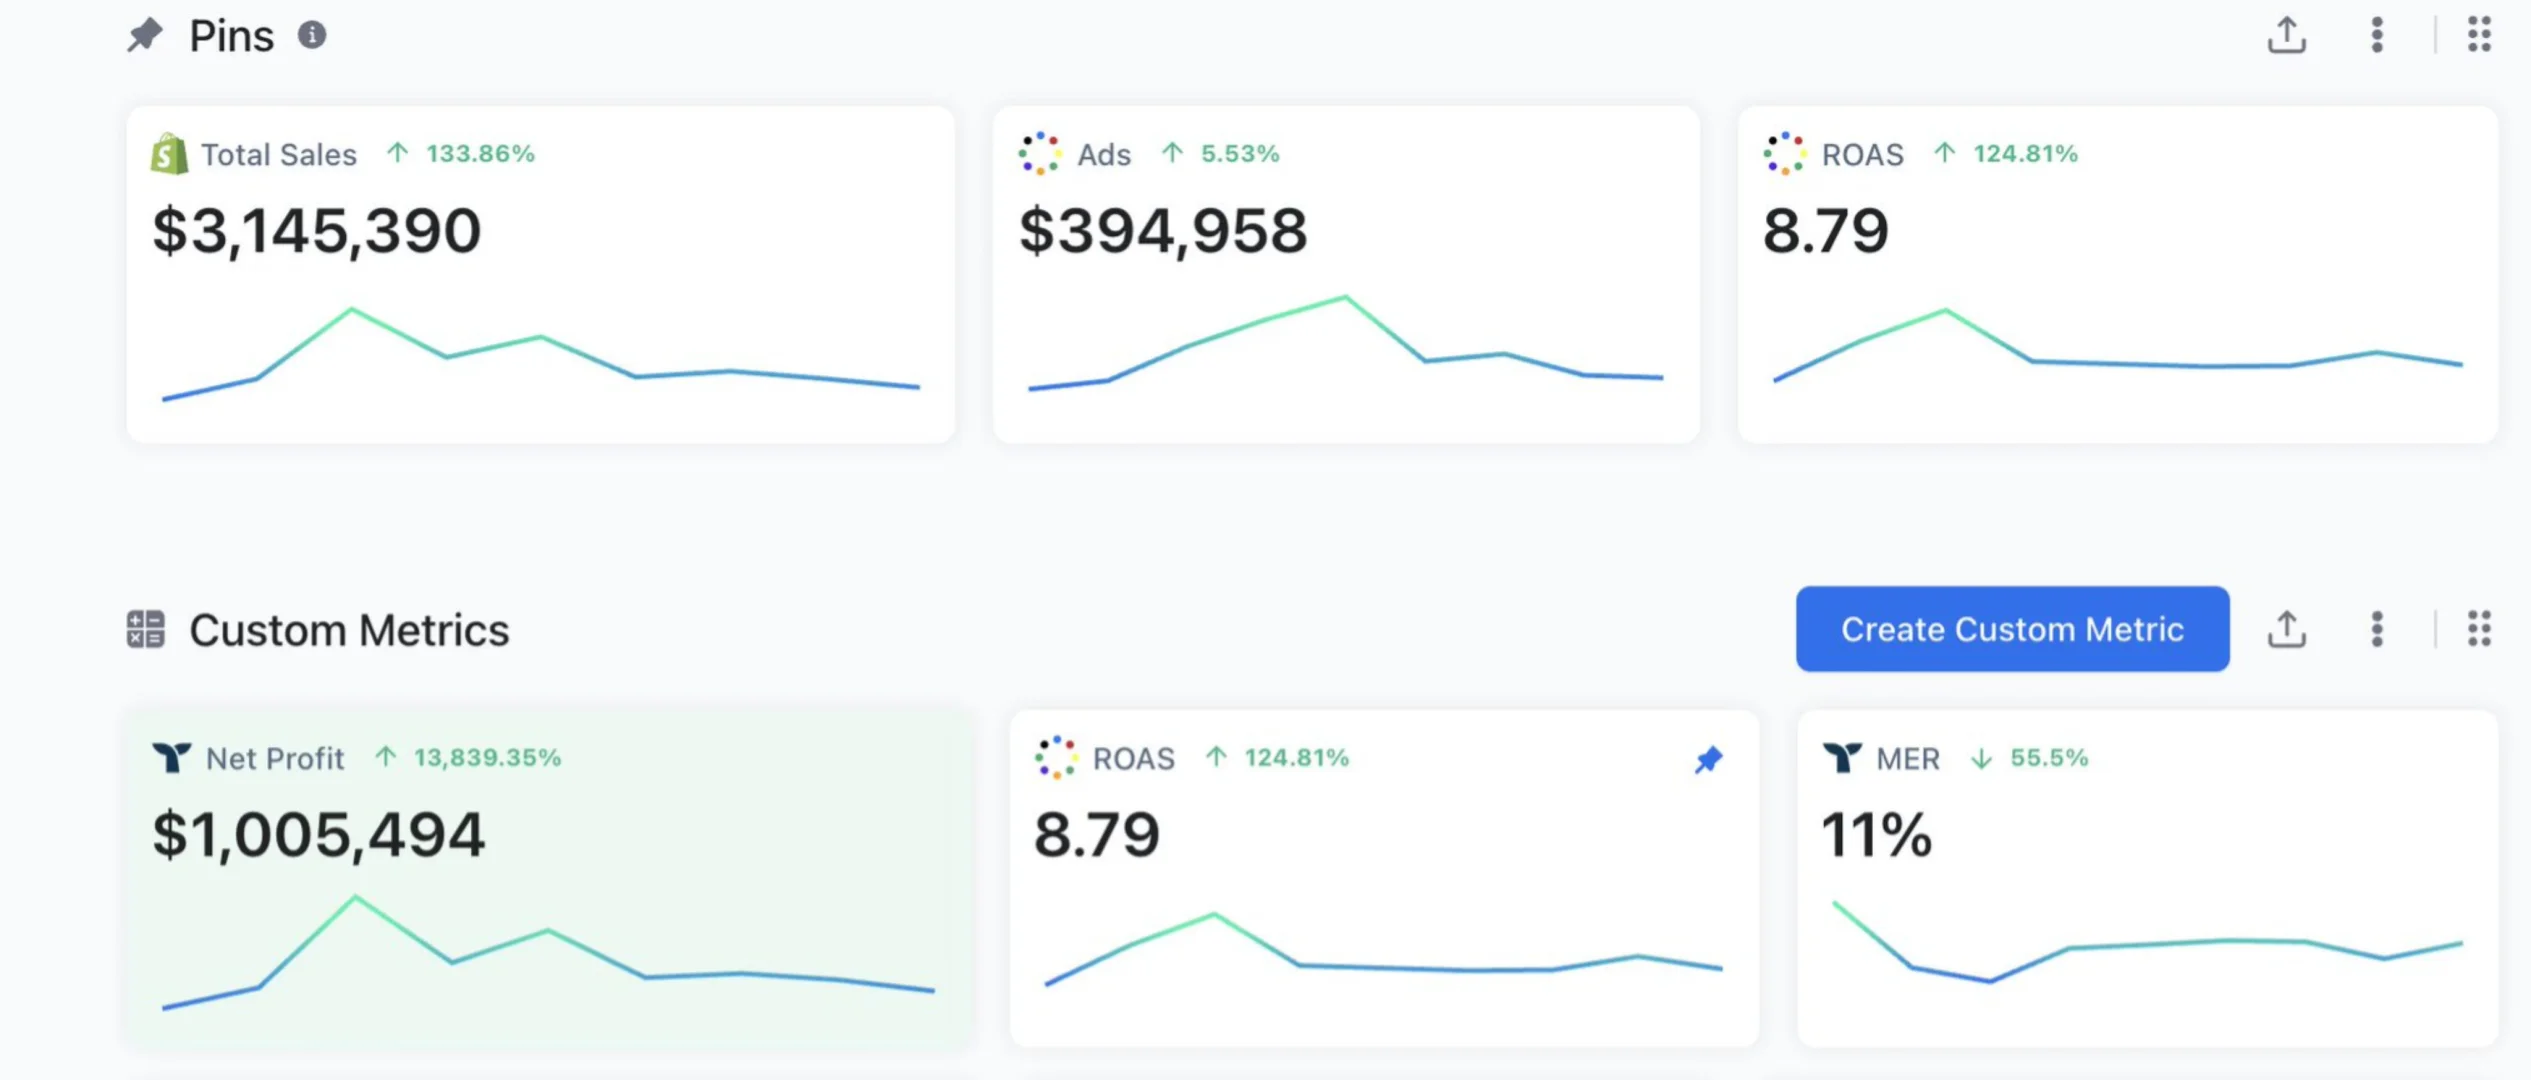
Task: Click the Pins section pushpin icon
Action: [145, 35]
